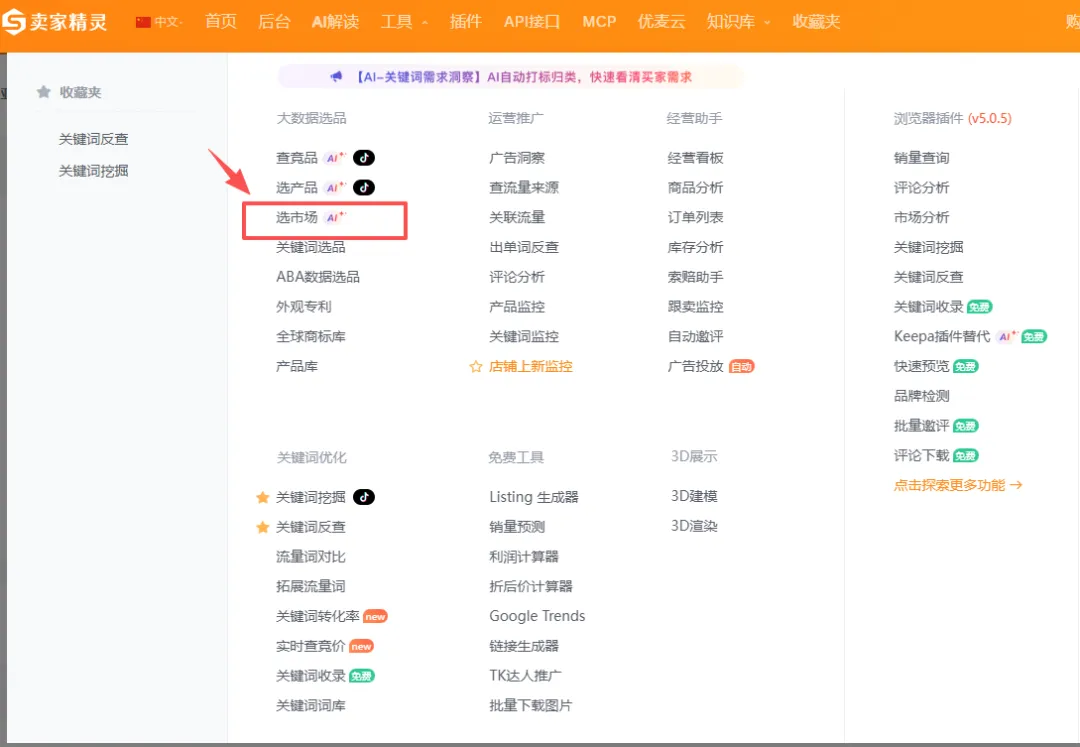The width and height of the screenshot is (1080, 747).
Task: Open 流量词对比
Action: [310, 557]
